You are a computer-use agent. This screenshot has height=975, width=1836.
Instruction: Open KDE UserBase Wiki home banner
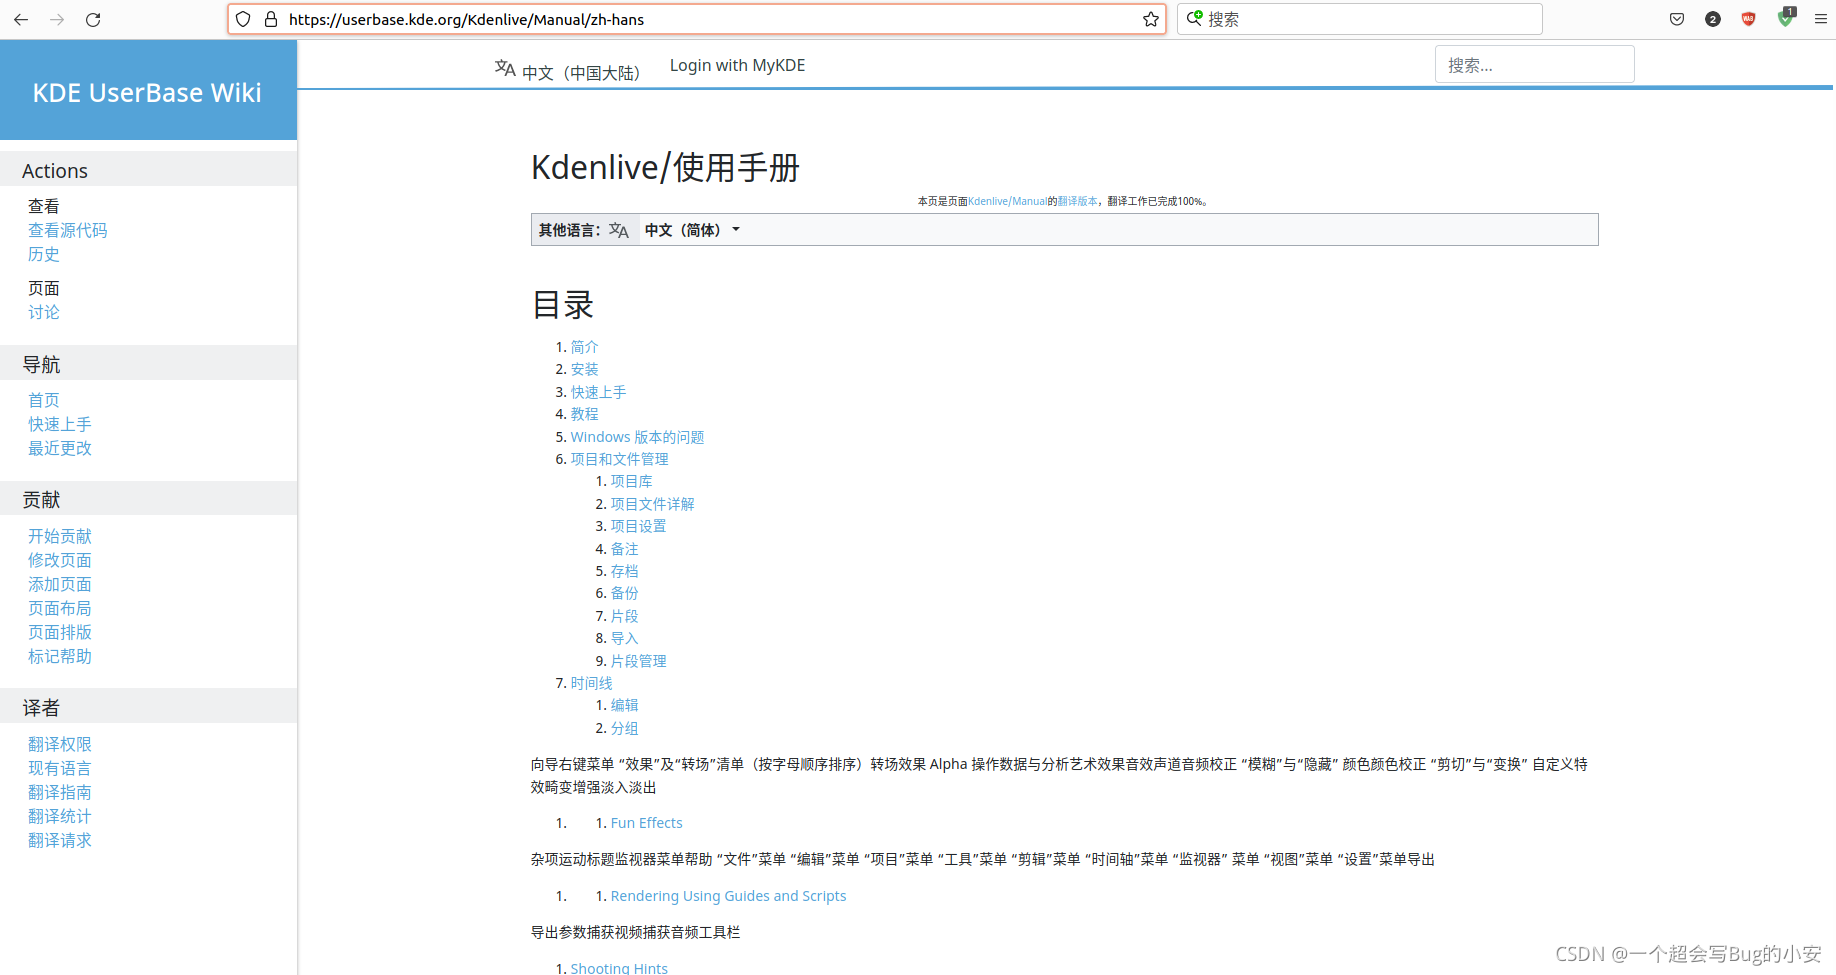pos(148,92)
